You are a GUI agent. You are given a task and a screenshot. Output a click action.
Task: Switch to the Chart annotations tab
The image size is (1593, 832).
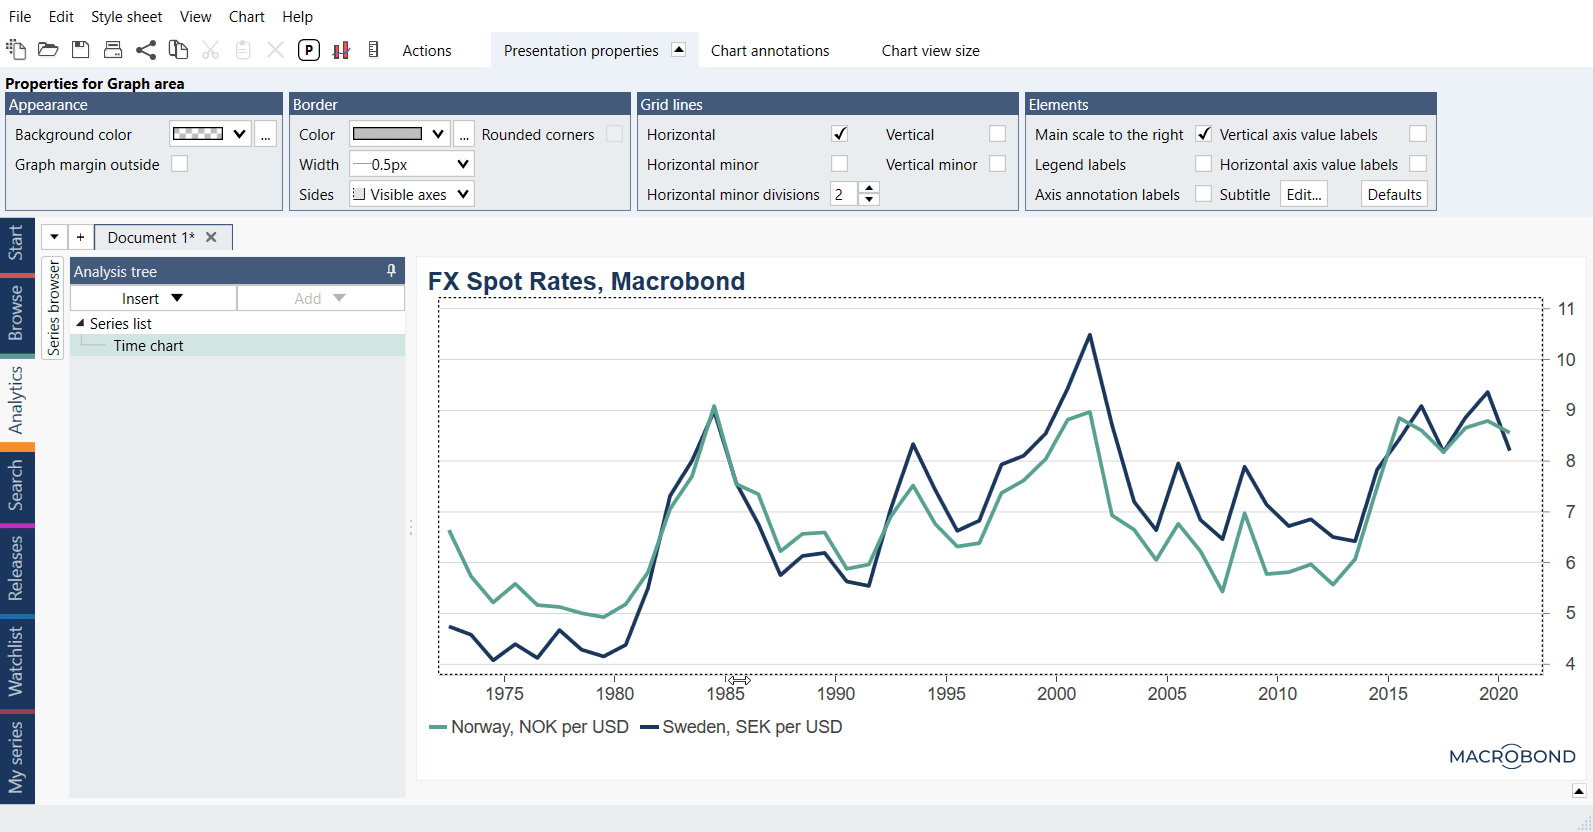click(770, 50)
